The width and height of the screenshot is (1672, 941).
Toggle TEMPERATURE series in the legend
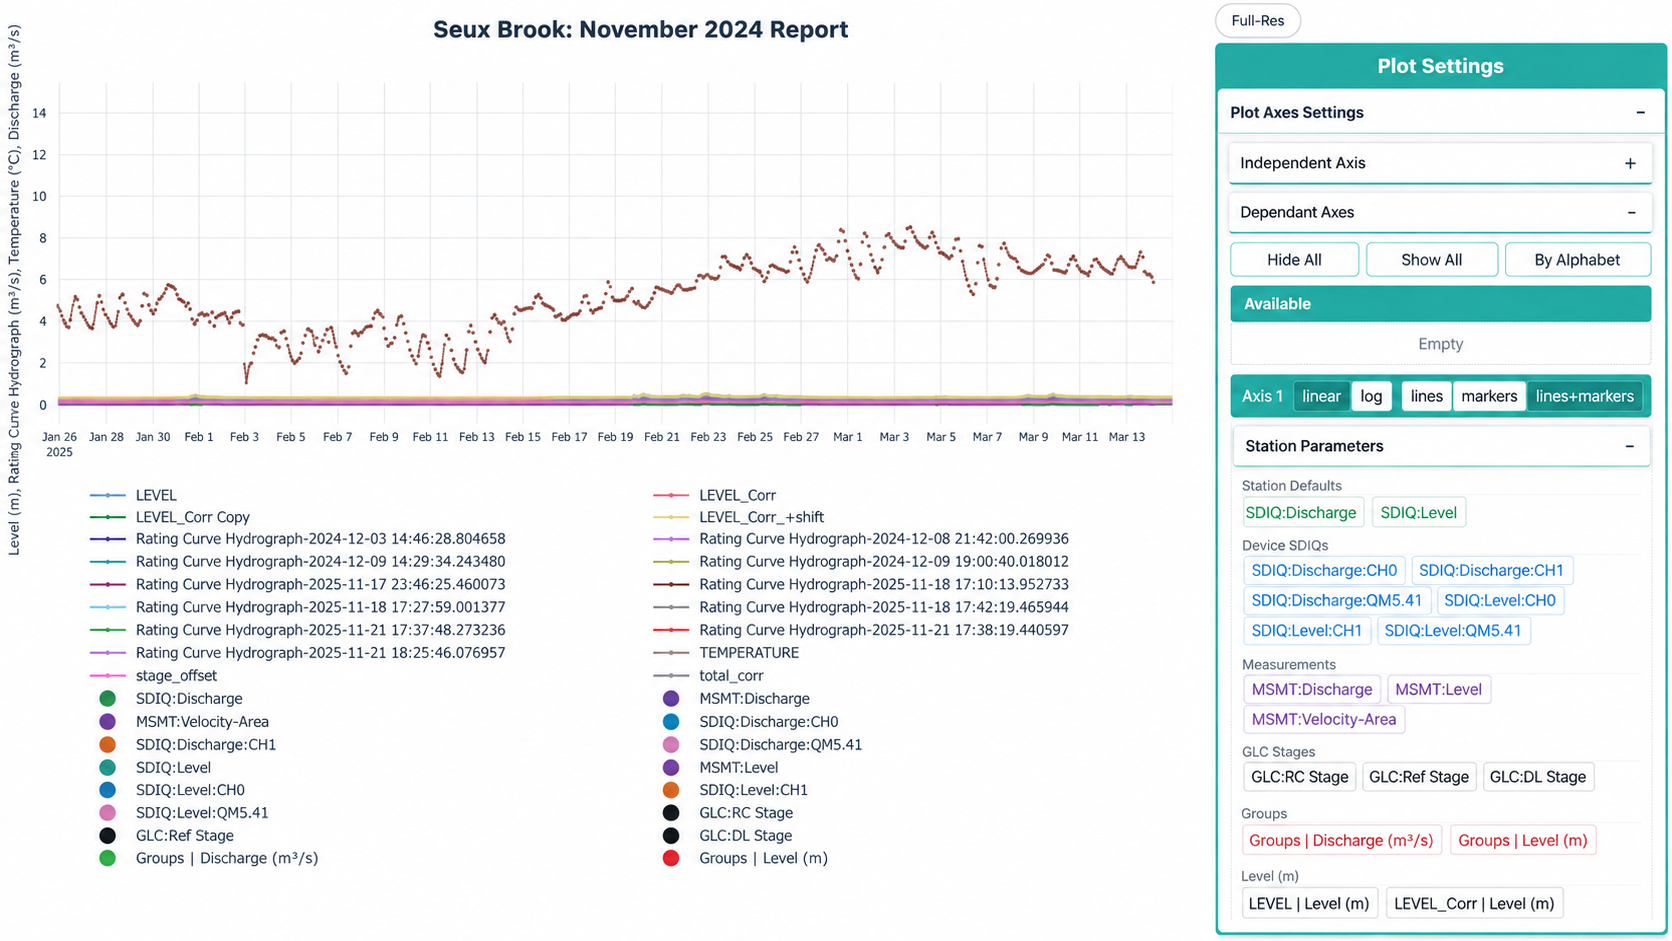point(749,653)
